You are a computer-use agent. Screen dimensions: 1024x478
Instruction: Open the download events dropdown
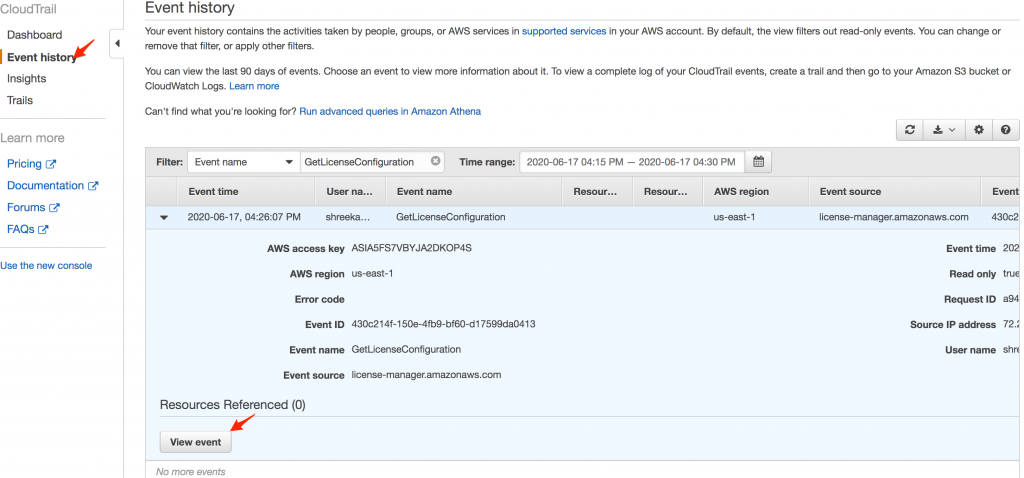pos(944,130)
